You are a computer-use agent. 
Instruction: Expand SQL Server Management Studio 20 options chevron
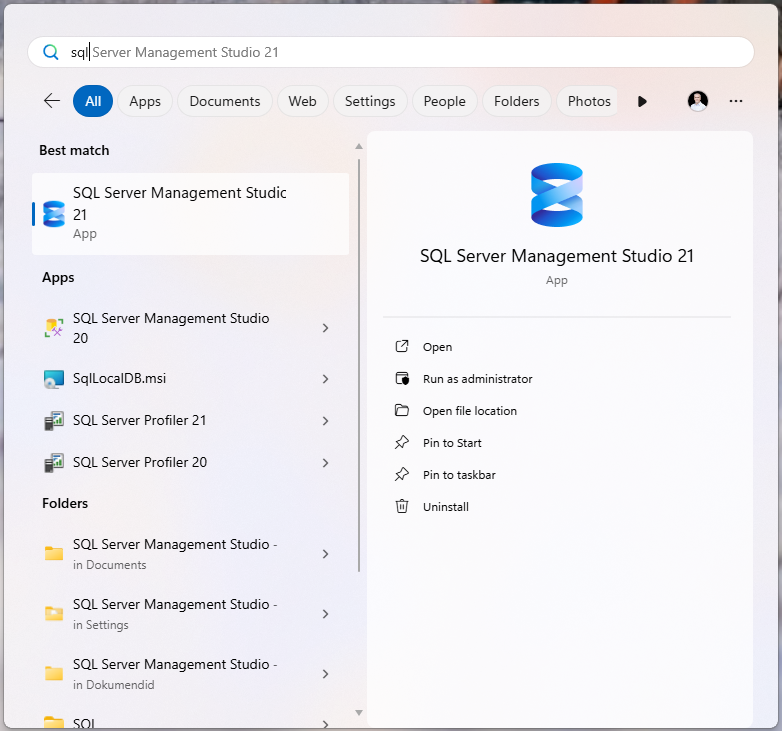coord(326,328)
